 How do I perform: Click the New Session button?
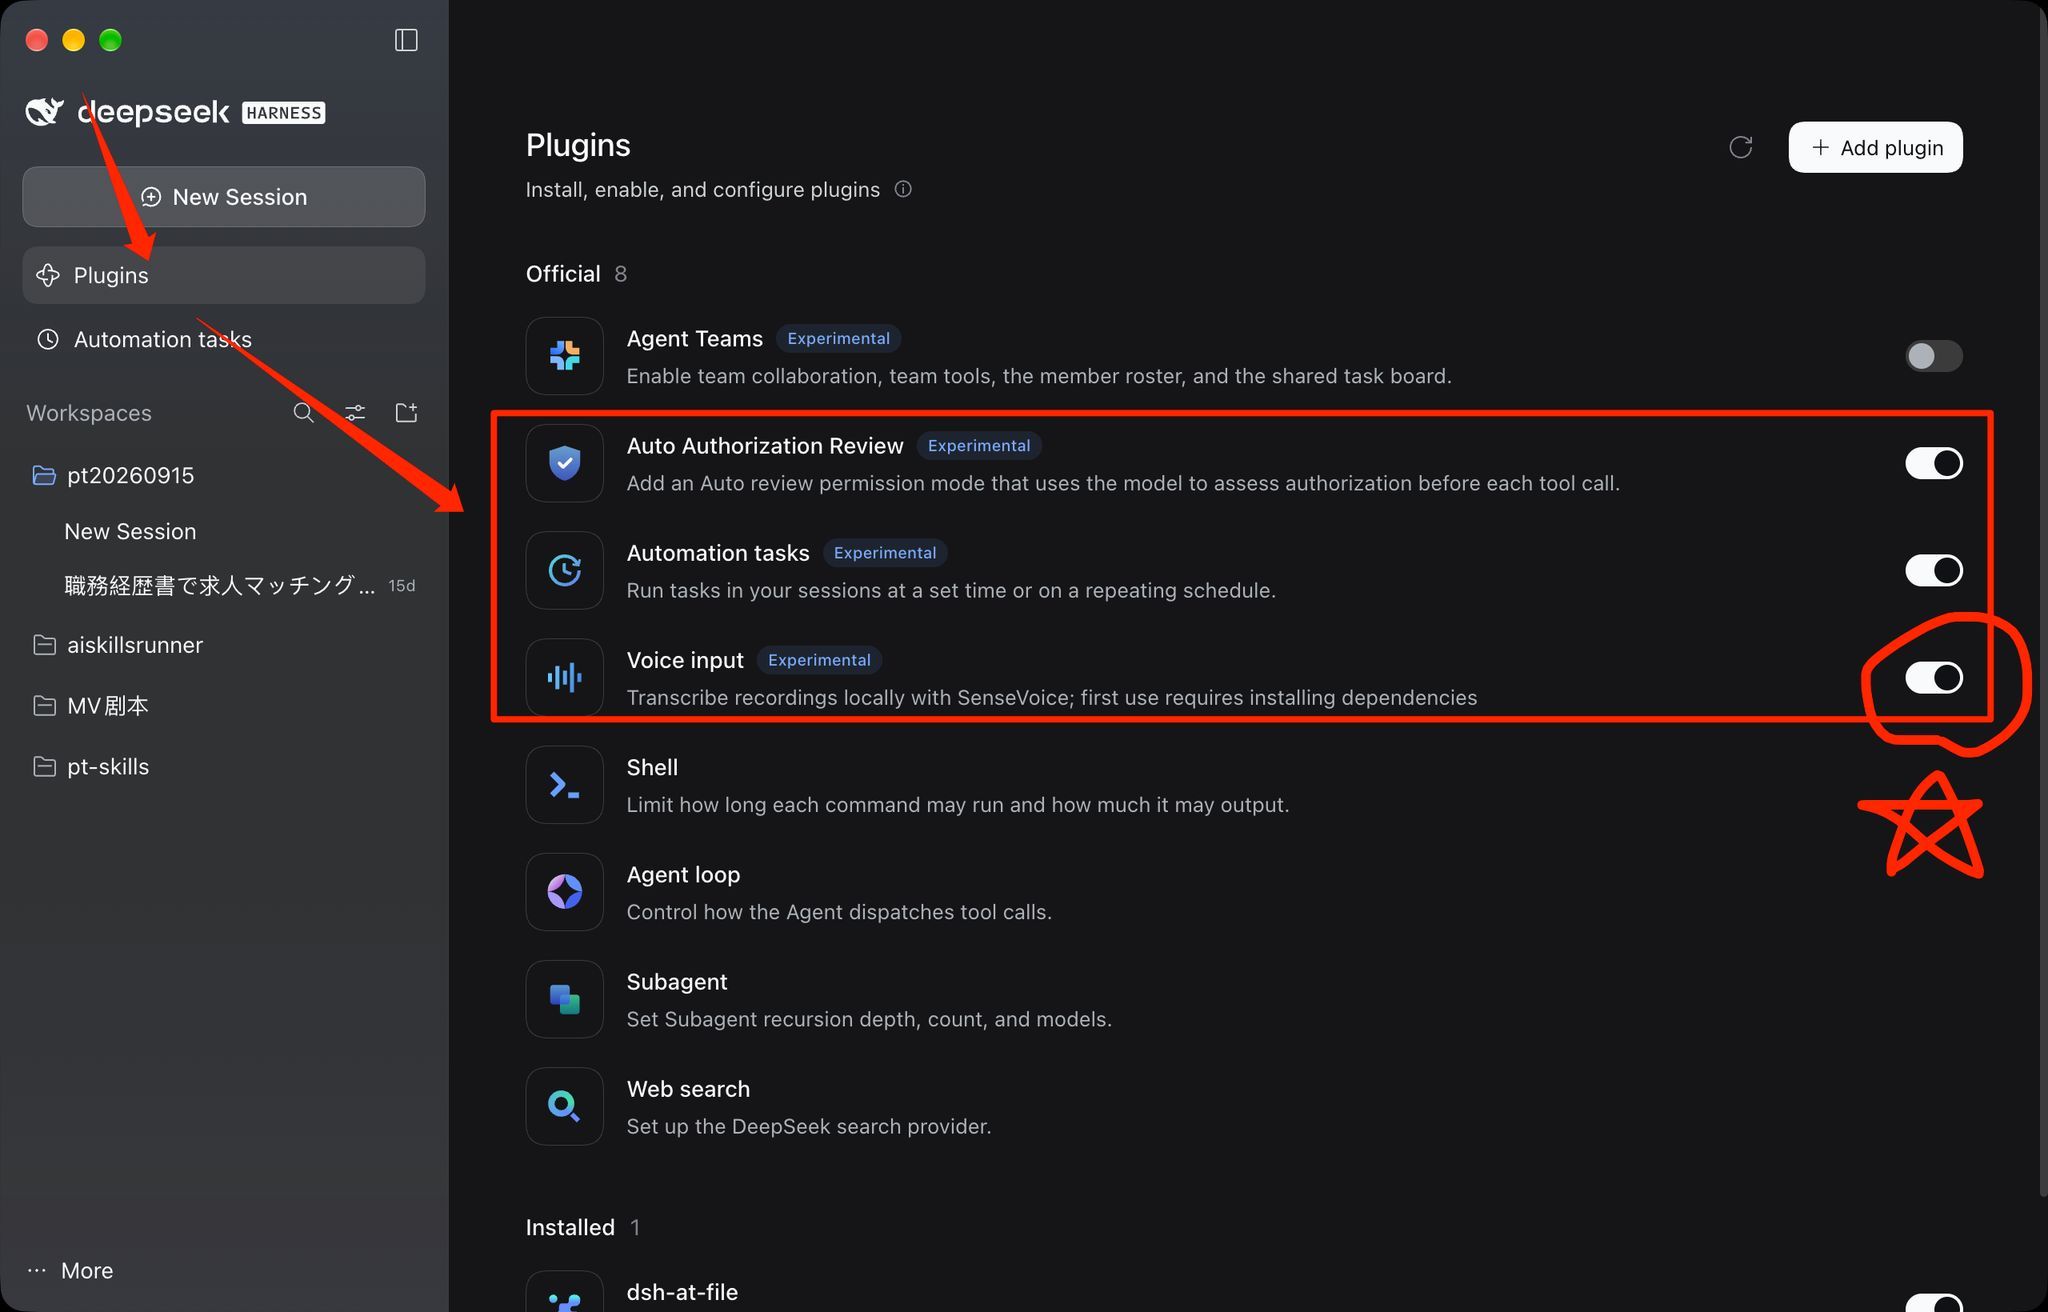point(224,197)
